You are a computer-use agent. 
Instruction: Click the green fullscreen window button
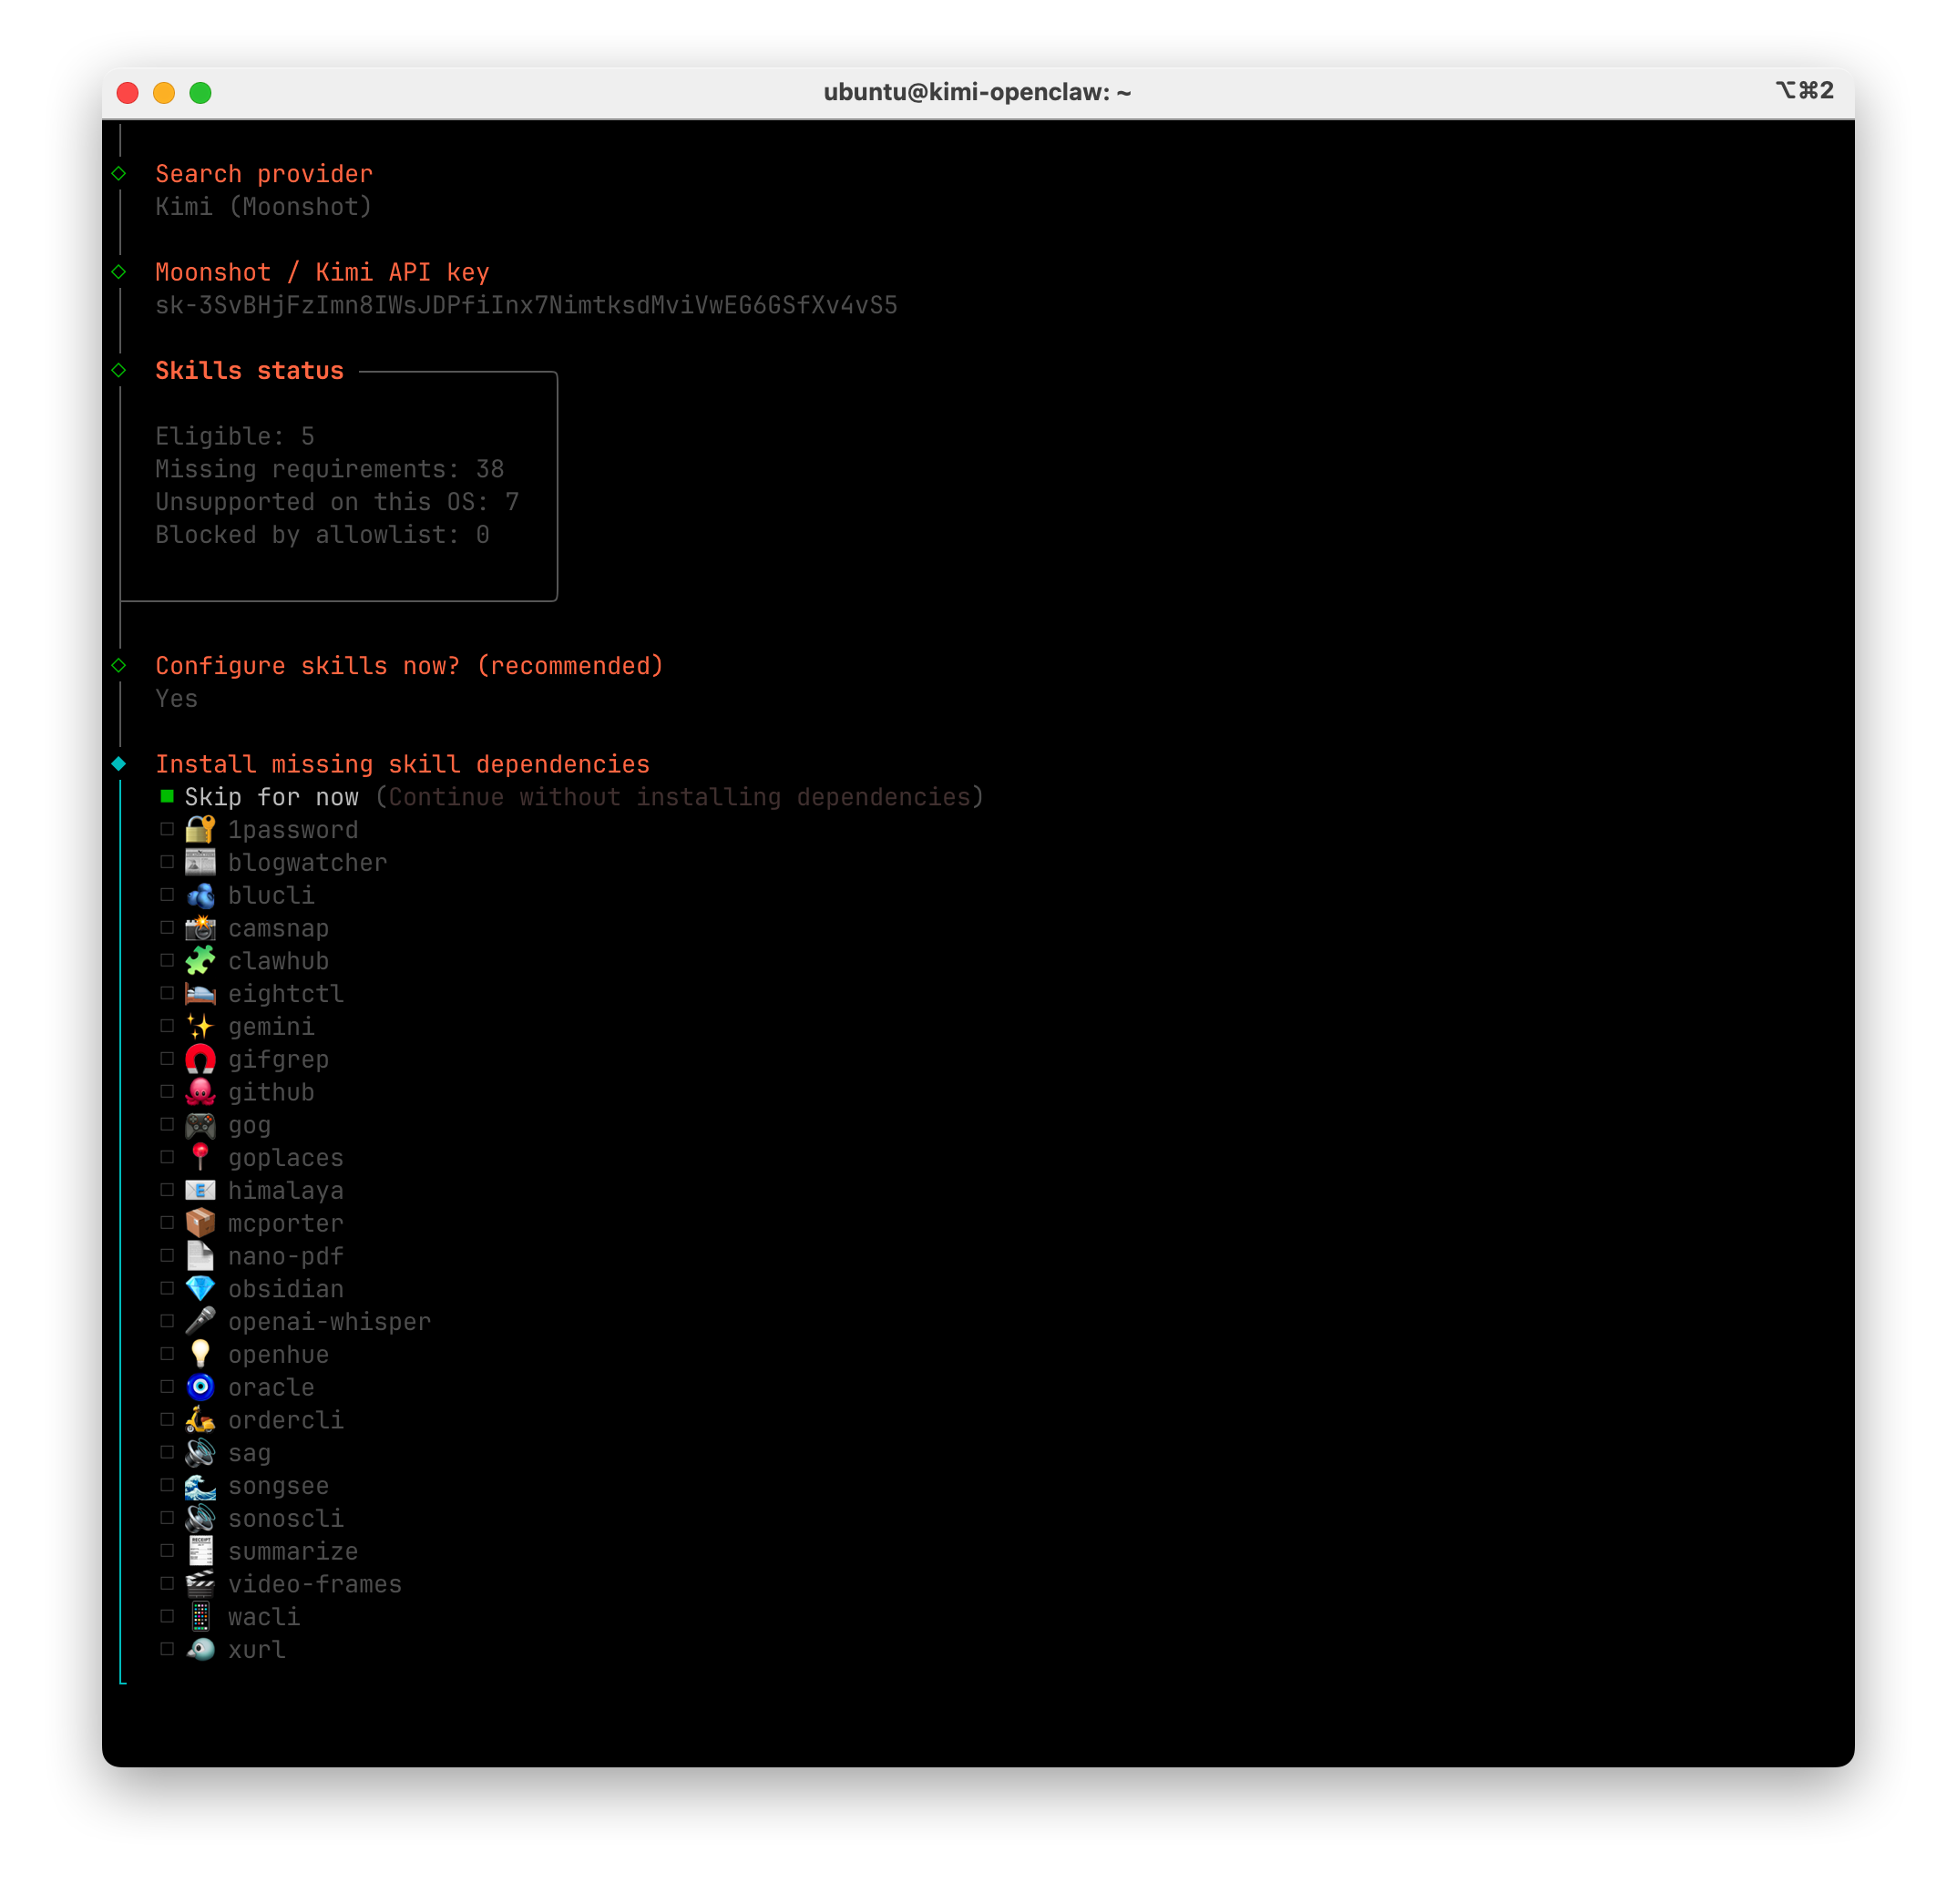pos(200,93)
